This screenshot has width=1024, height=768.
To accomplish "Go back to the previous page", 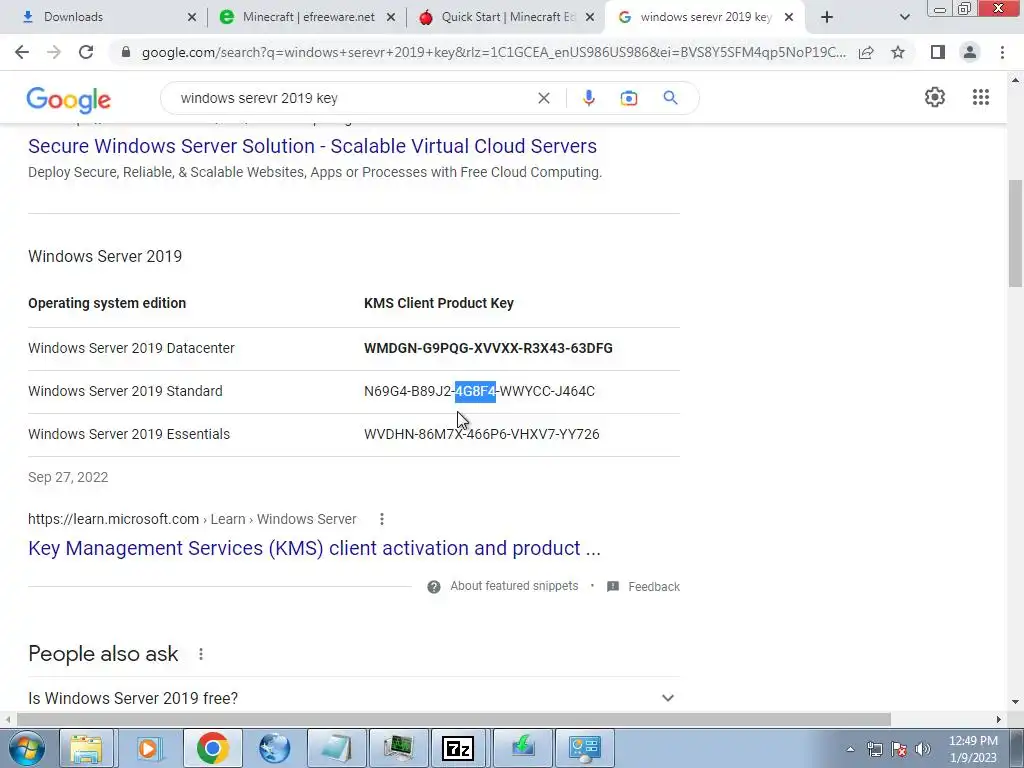I will tap(22, 52).
